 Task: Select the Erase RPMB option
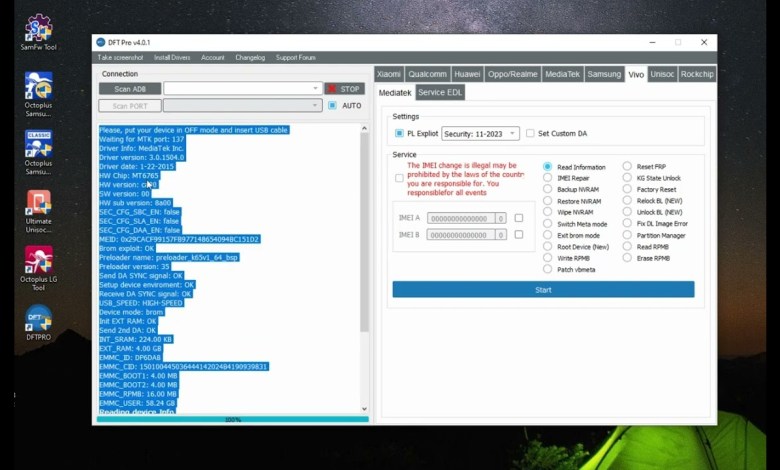click(x=627, y=258)
